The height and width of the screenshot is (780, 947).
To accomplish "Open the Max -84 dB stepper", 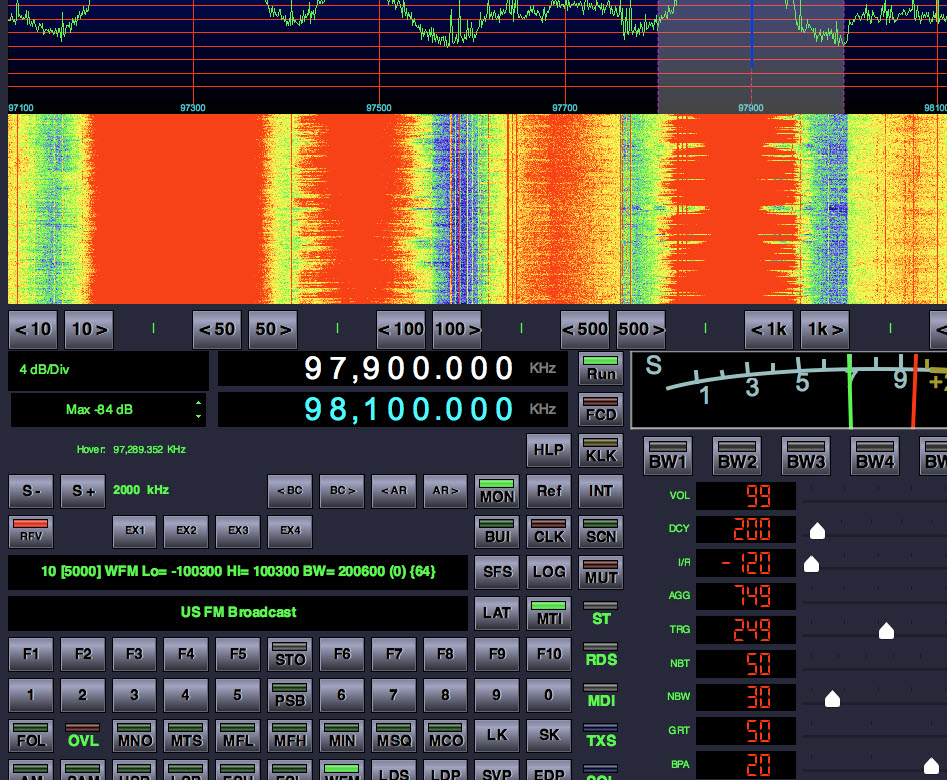I will (x=198, y=410).
